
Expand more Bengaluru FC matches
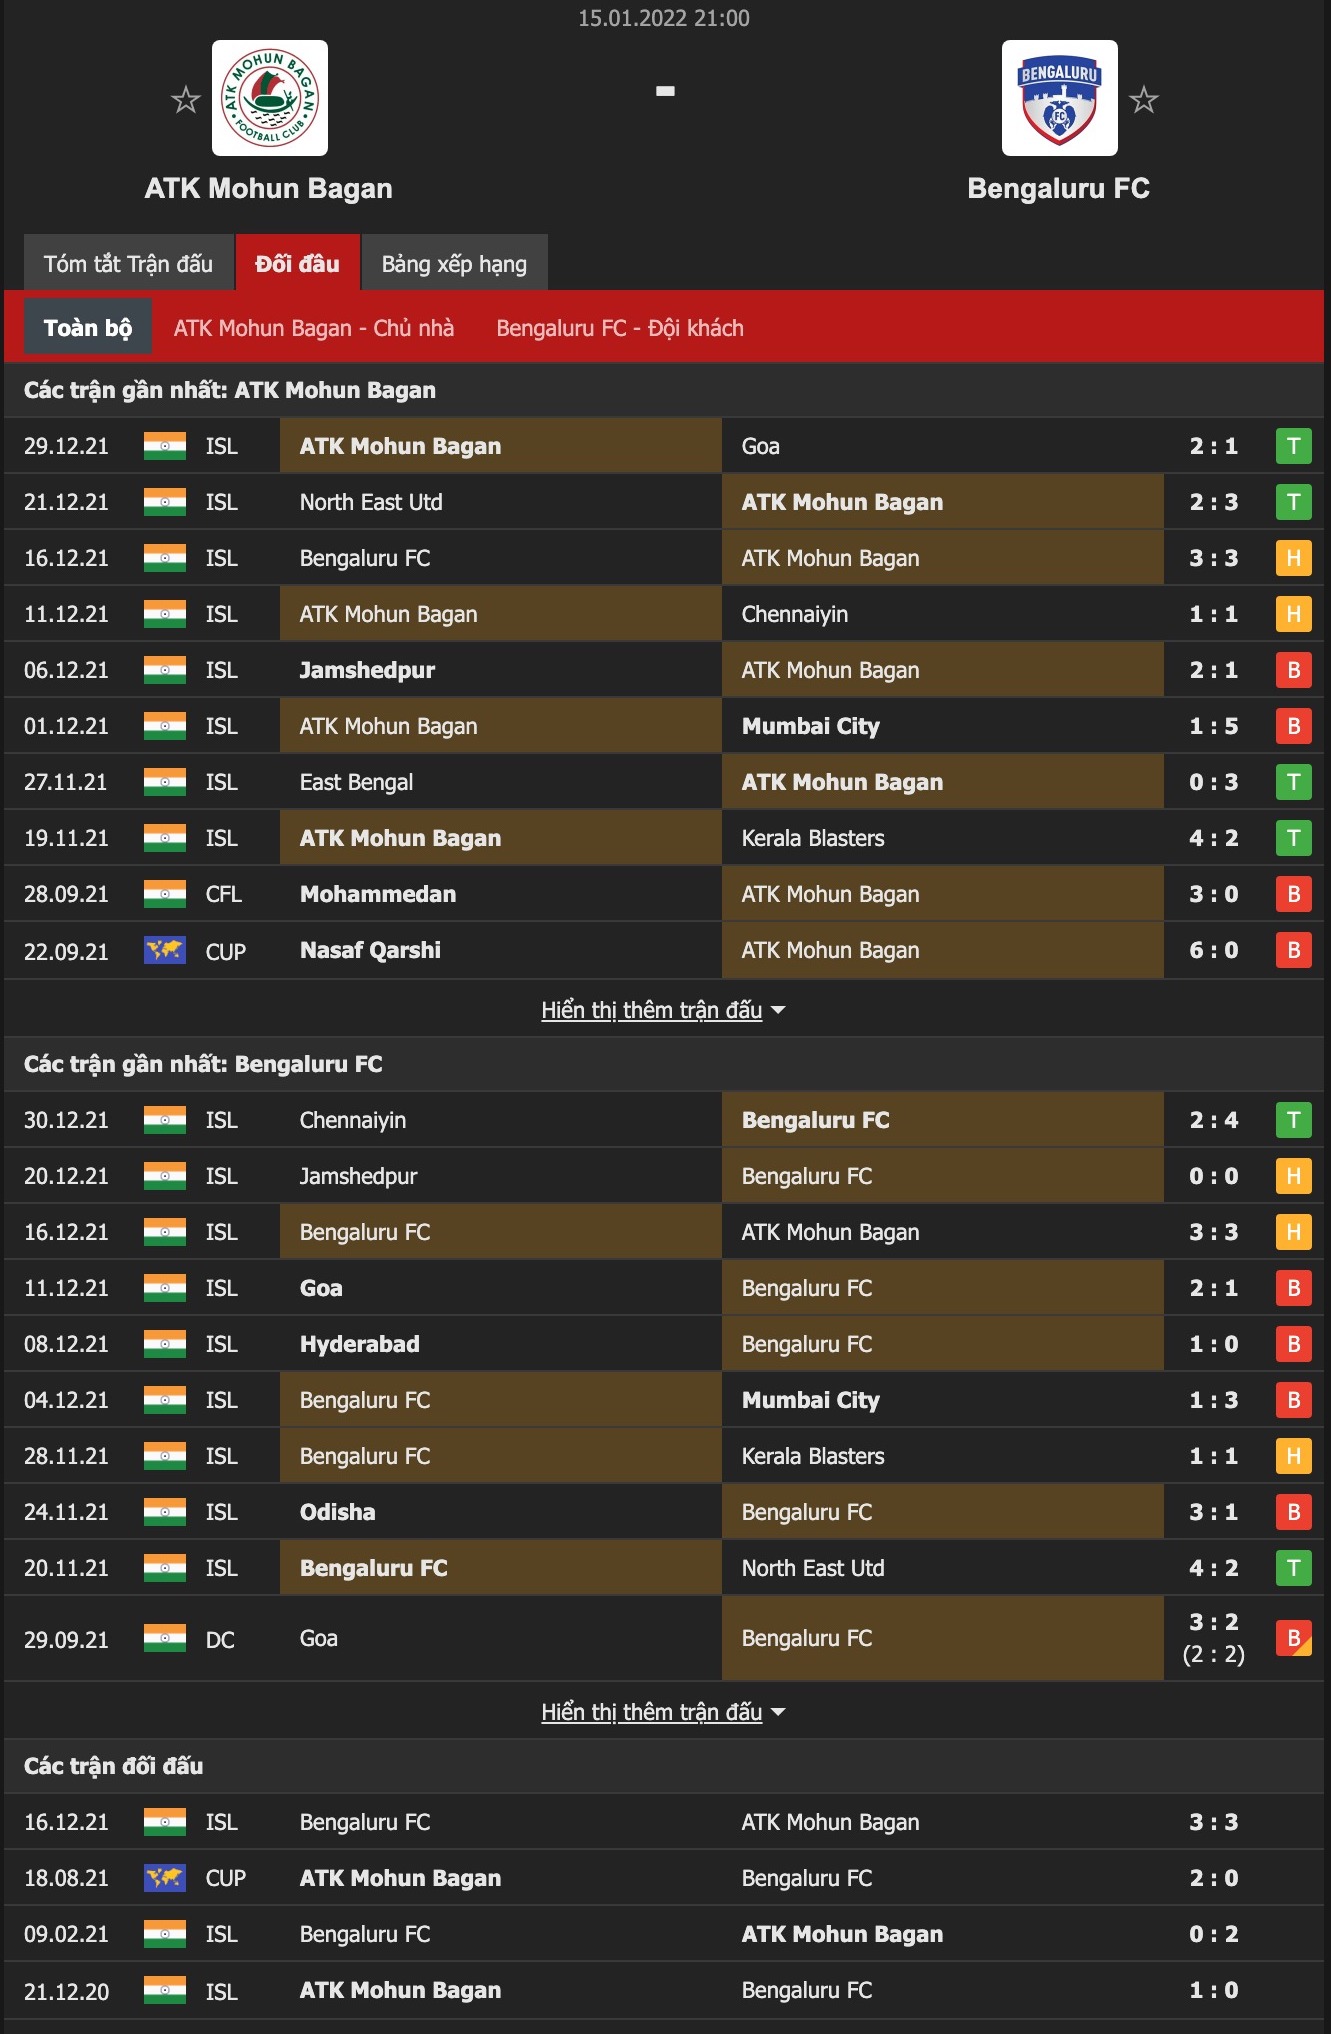pyautogui.click(x=663, y=1712)
